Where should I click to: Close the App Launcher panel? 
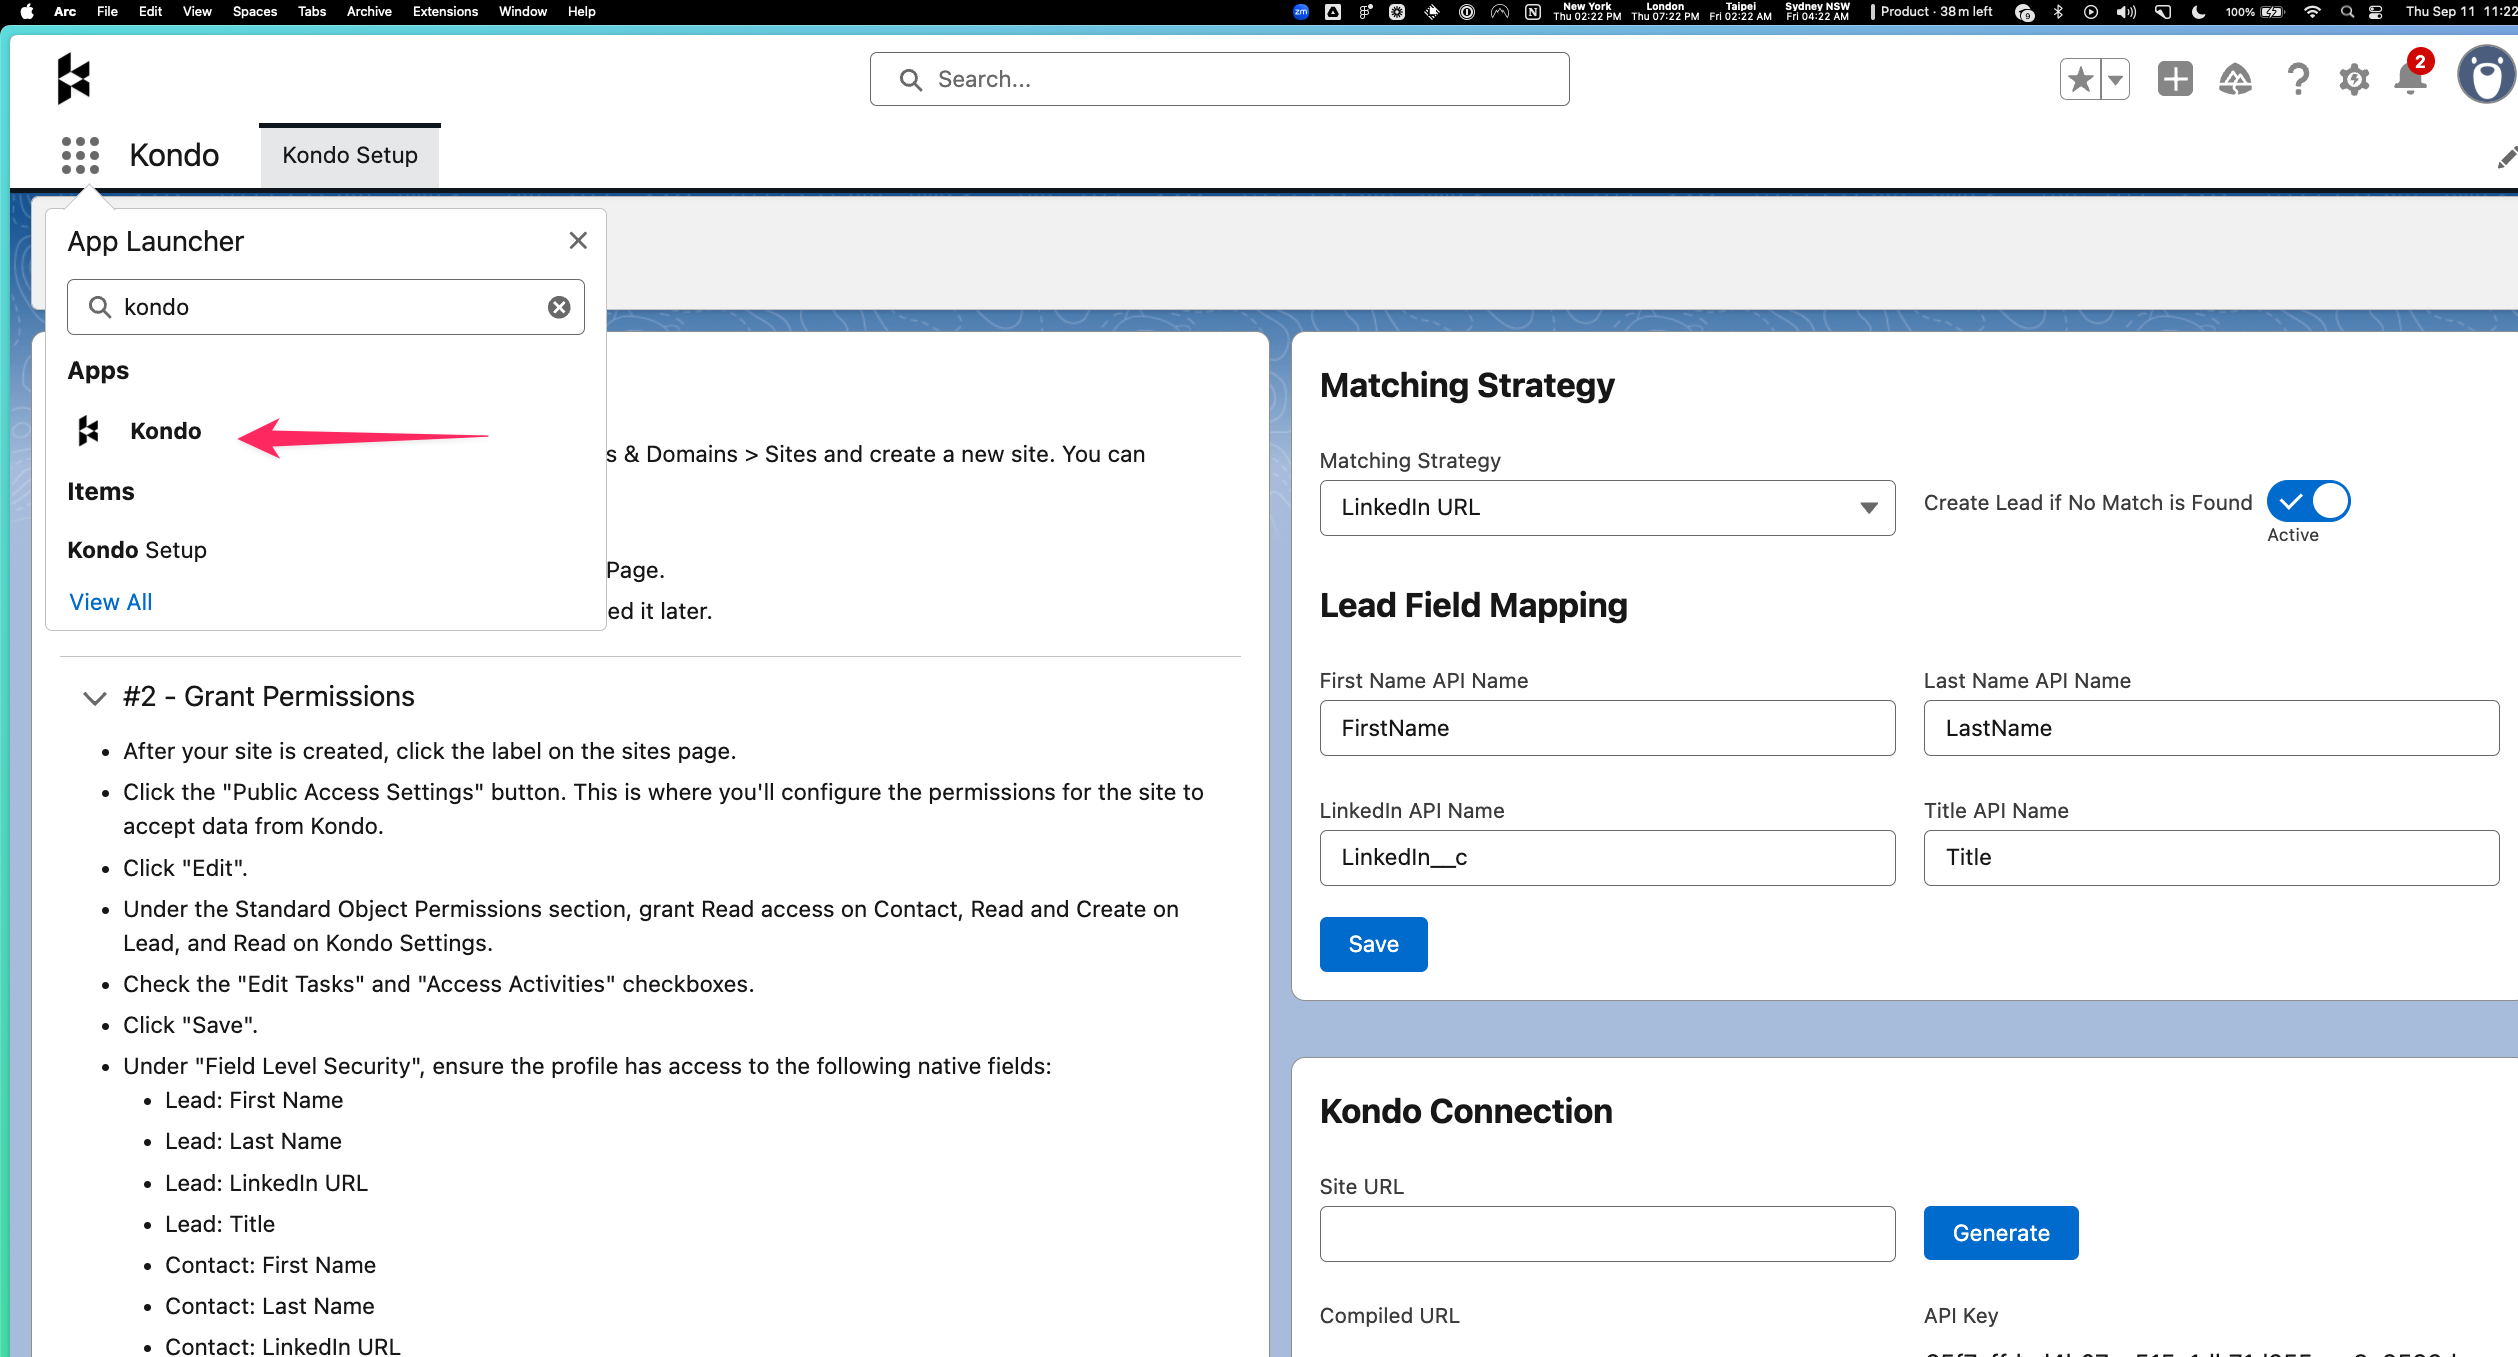pos(578,241)
